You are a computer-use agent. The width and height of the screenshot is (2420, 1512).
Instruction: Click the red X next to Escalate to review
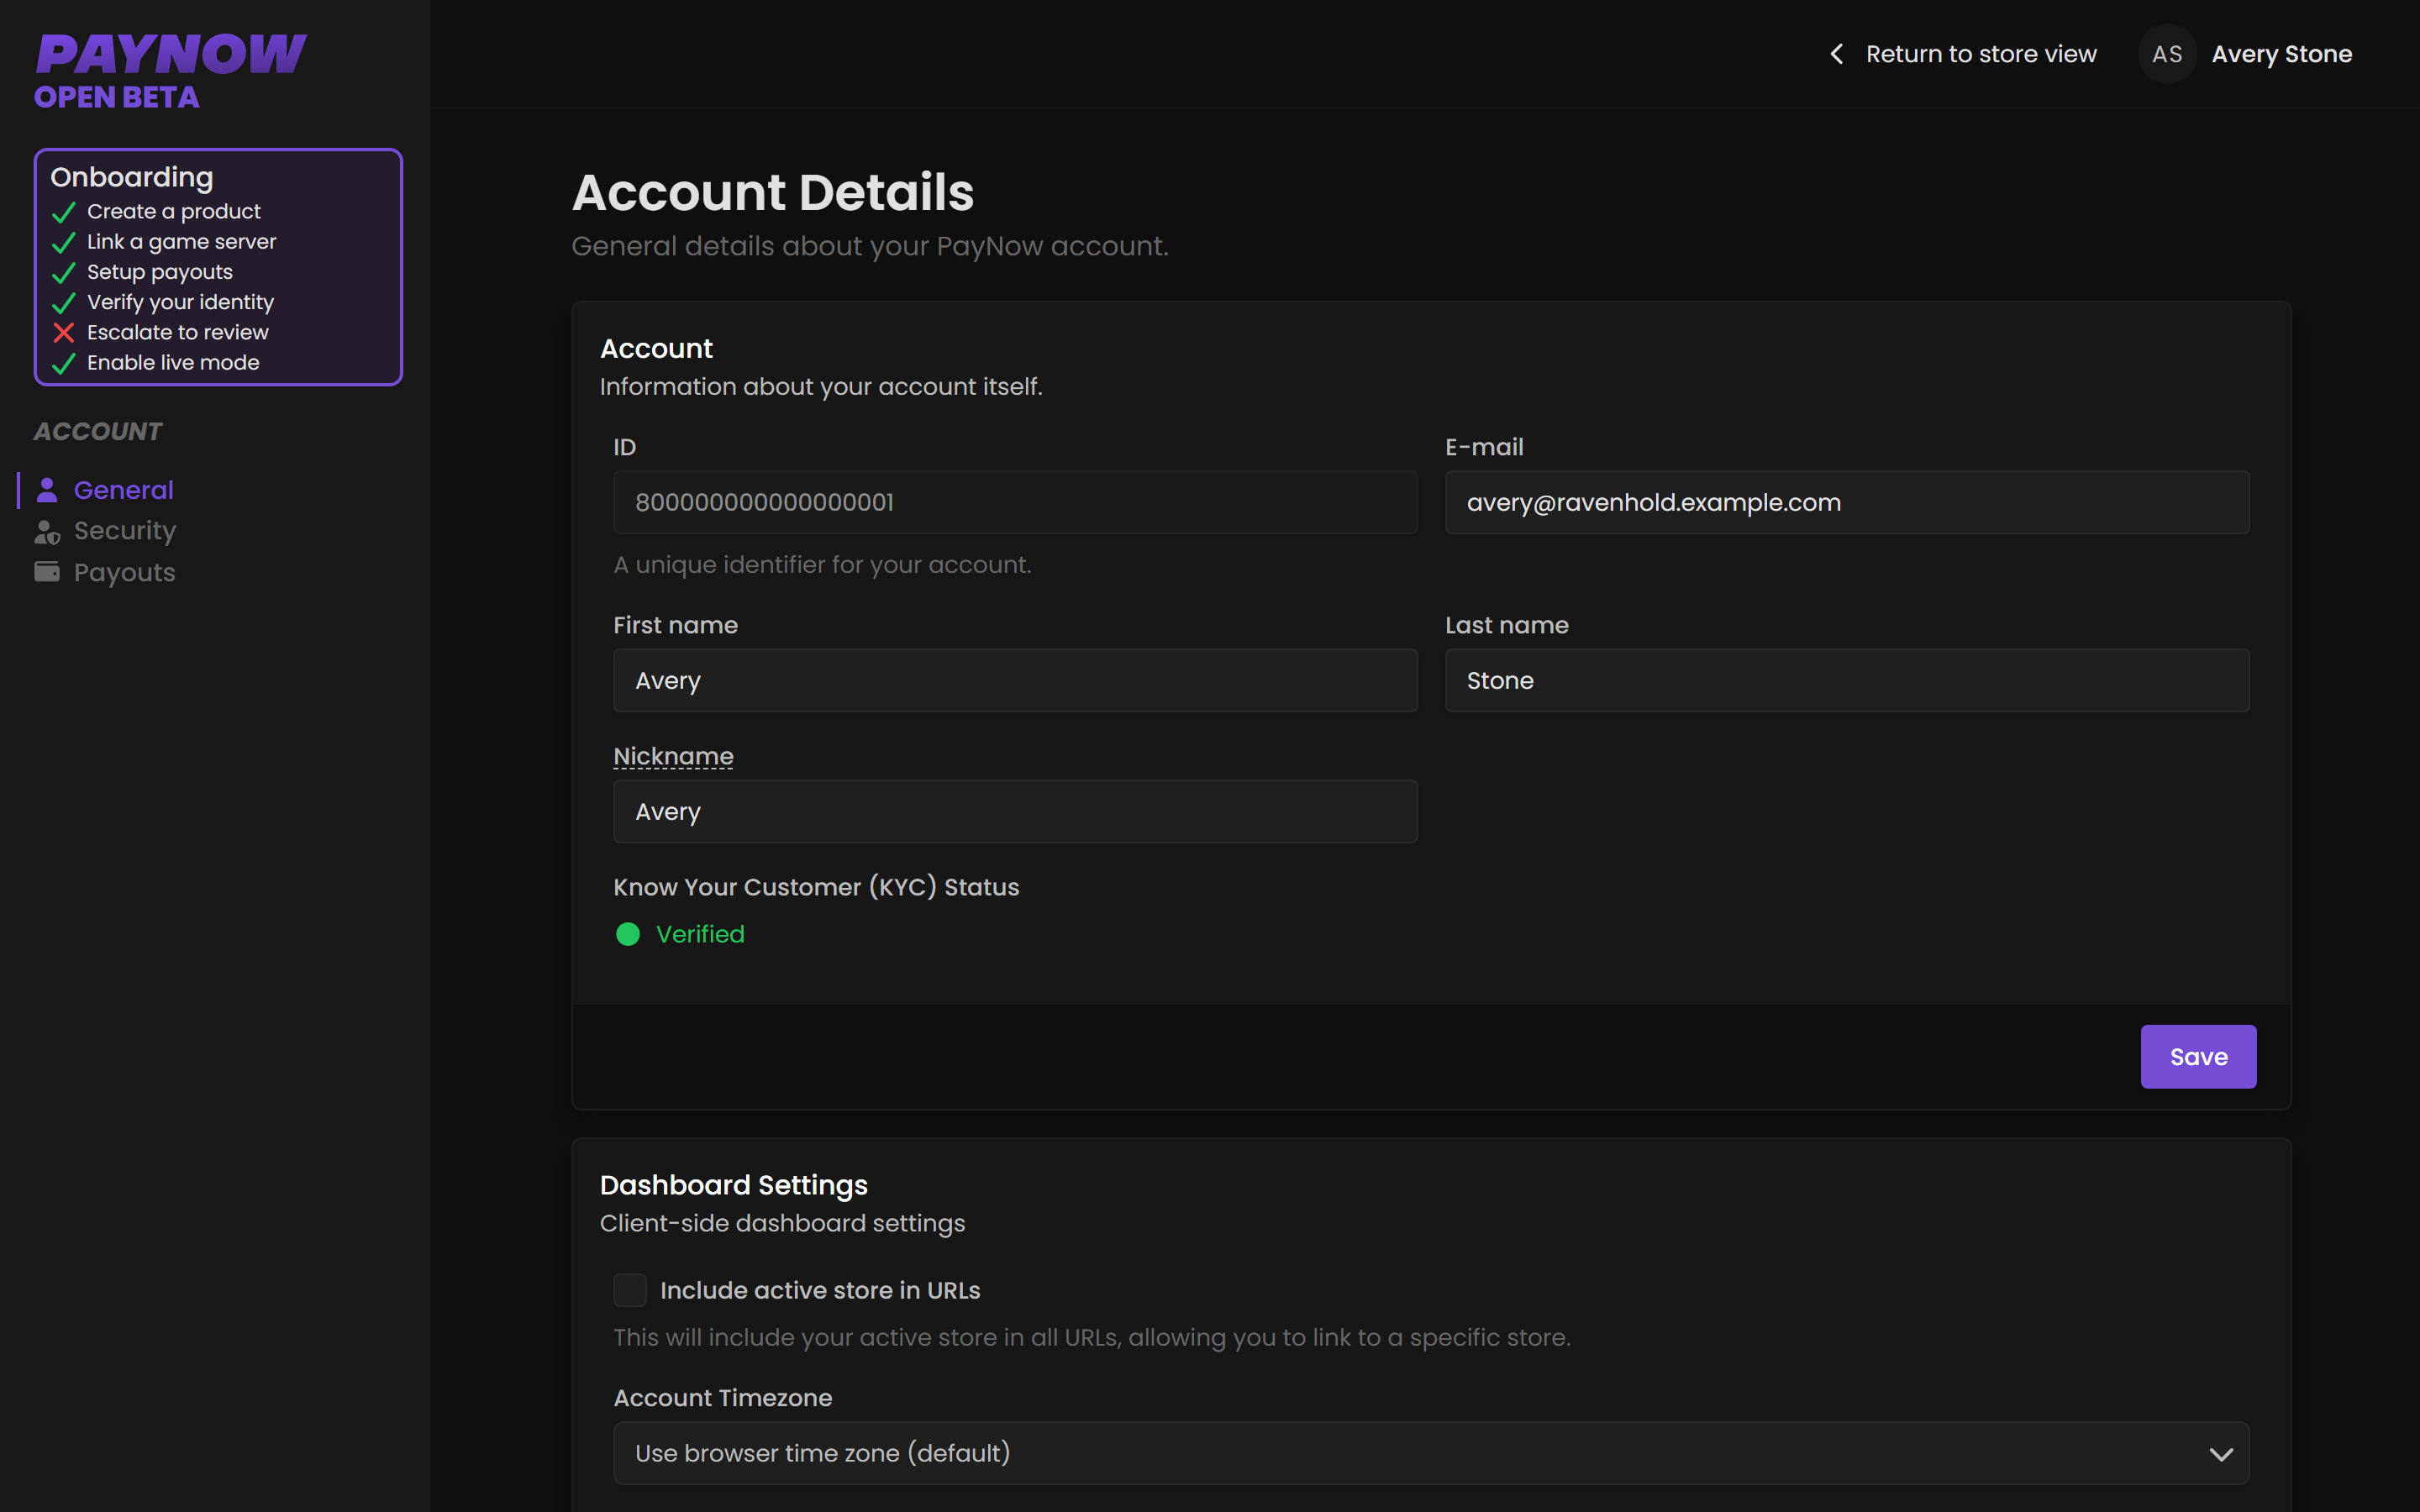click(x=64, y=332)
